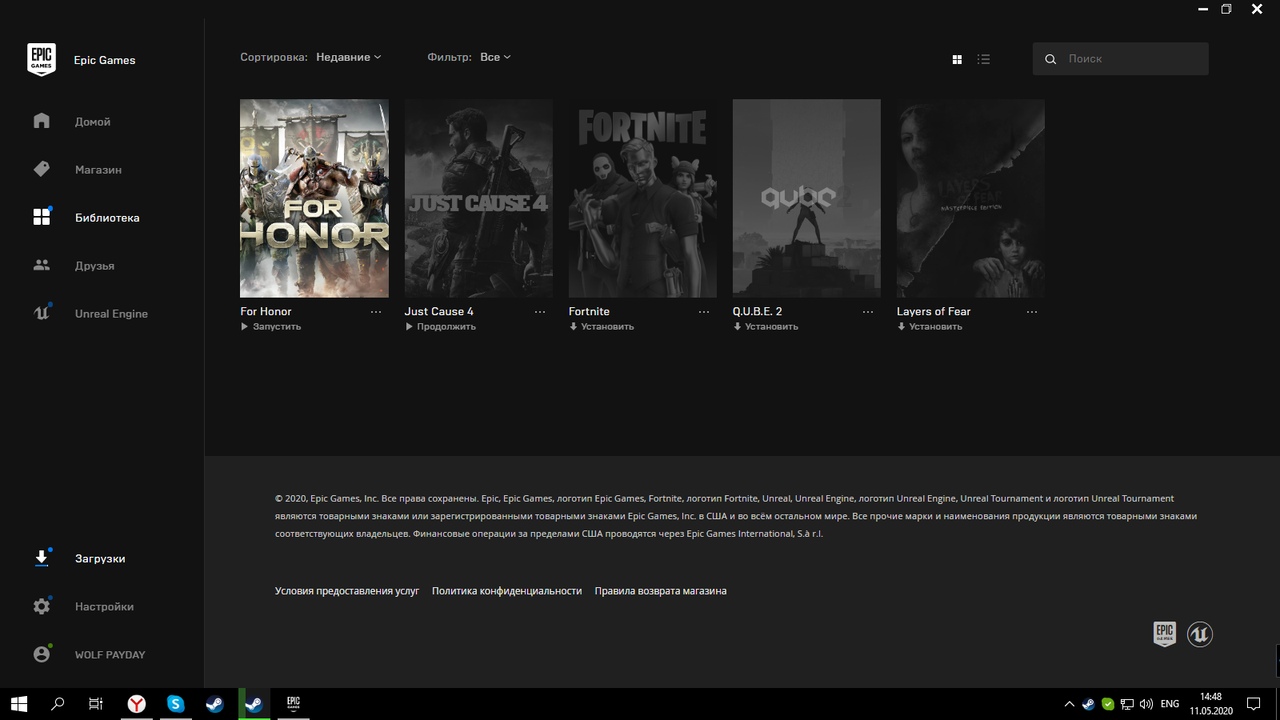
Task: Open Политика конфиденциальности link
Action: (x=507, y=591)
